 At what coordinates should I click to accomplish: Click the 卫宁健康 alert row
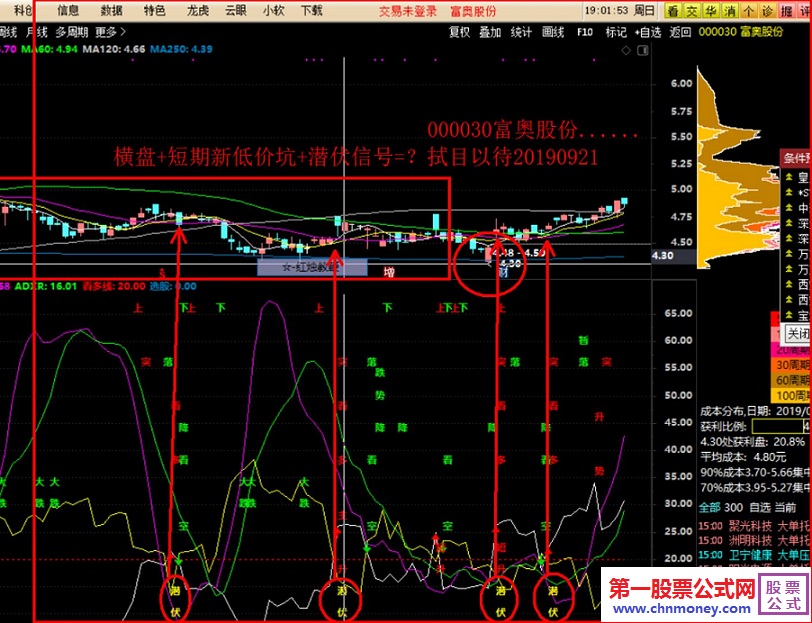tap(755, 555)
